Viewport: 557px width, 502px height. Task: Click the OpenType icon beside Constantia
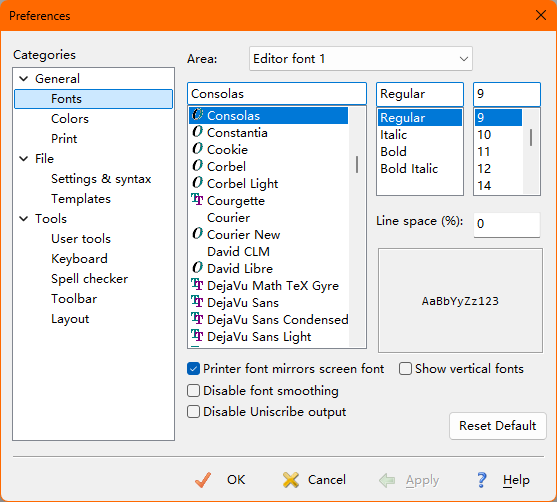click(198, 132)
